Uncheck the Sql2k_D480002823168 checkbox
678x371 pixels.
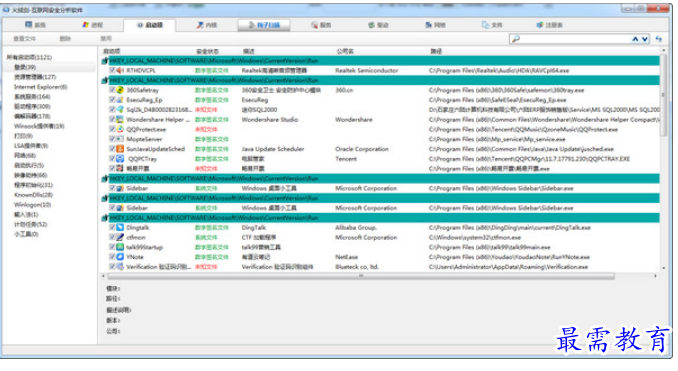coord(112,109)
